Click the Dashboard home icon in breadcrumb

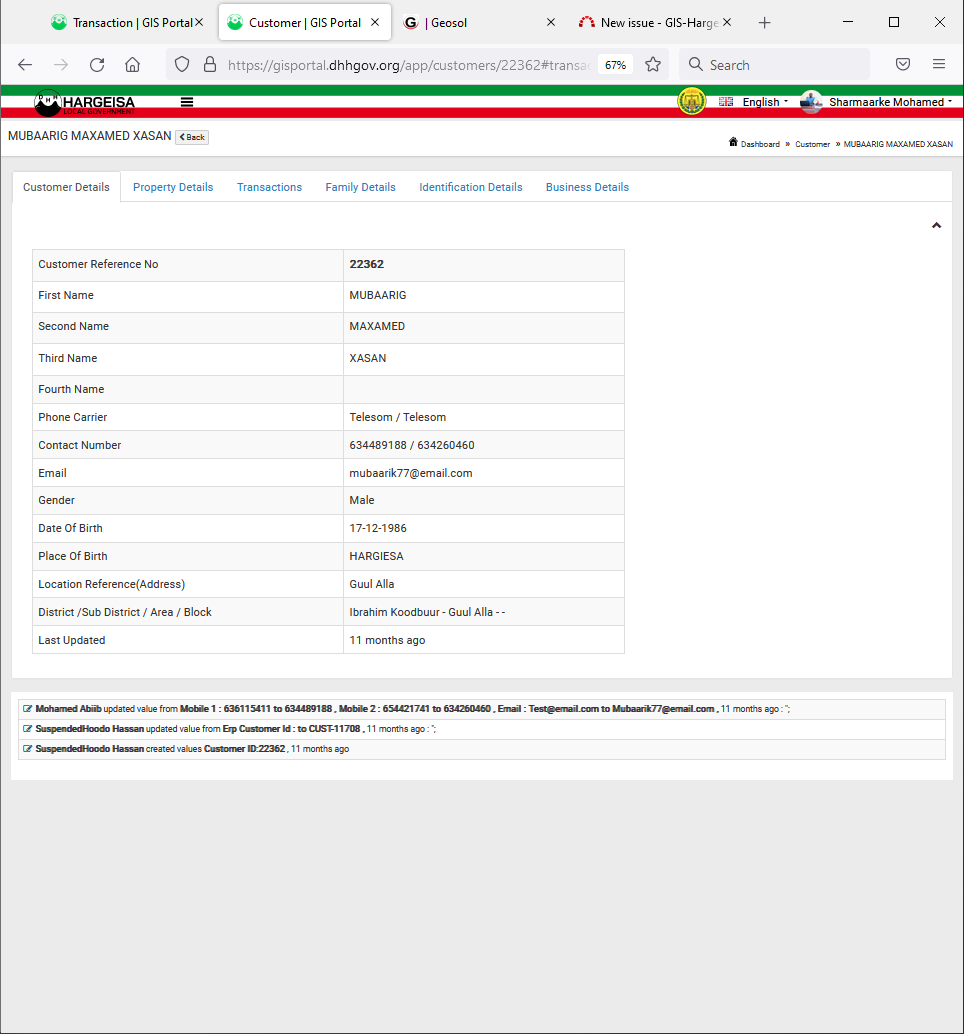[733, 142]
